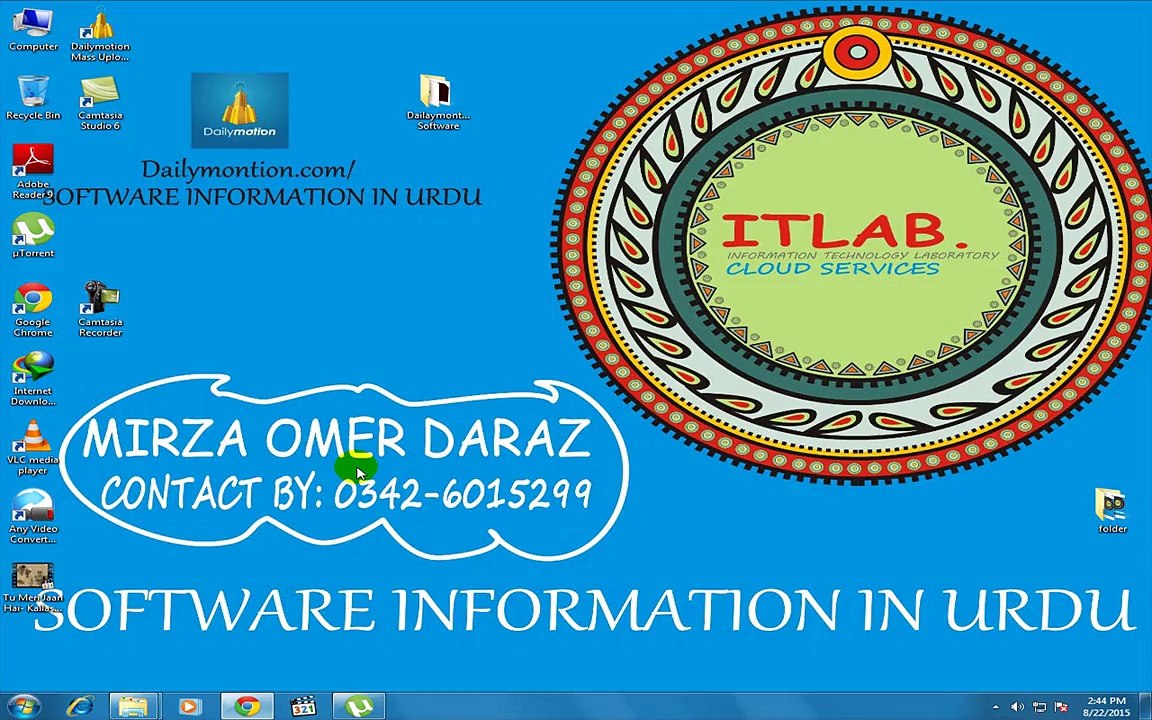Select the Camtasia Studio 6 shortcut

(x=100, y=103)
